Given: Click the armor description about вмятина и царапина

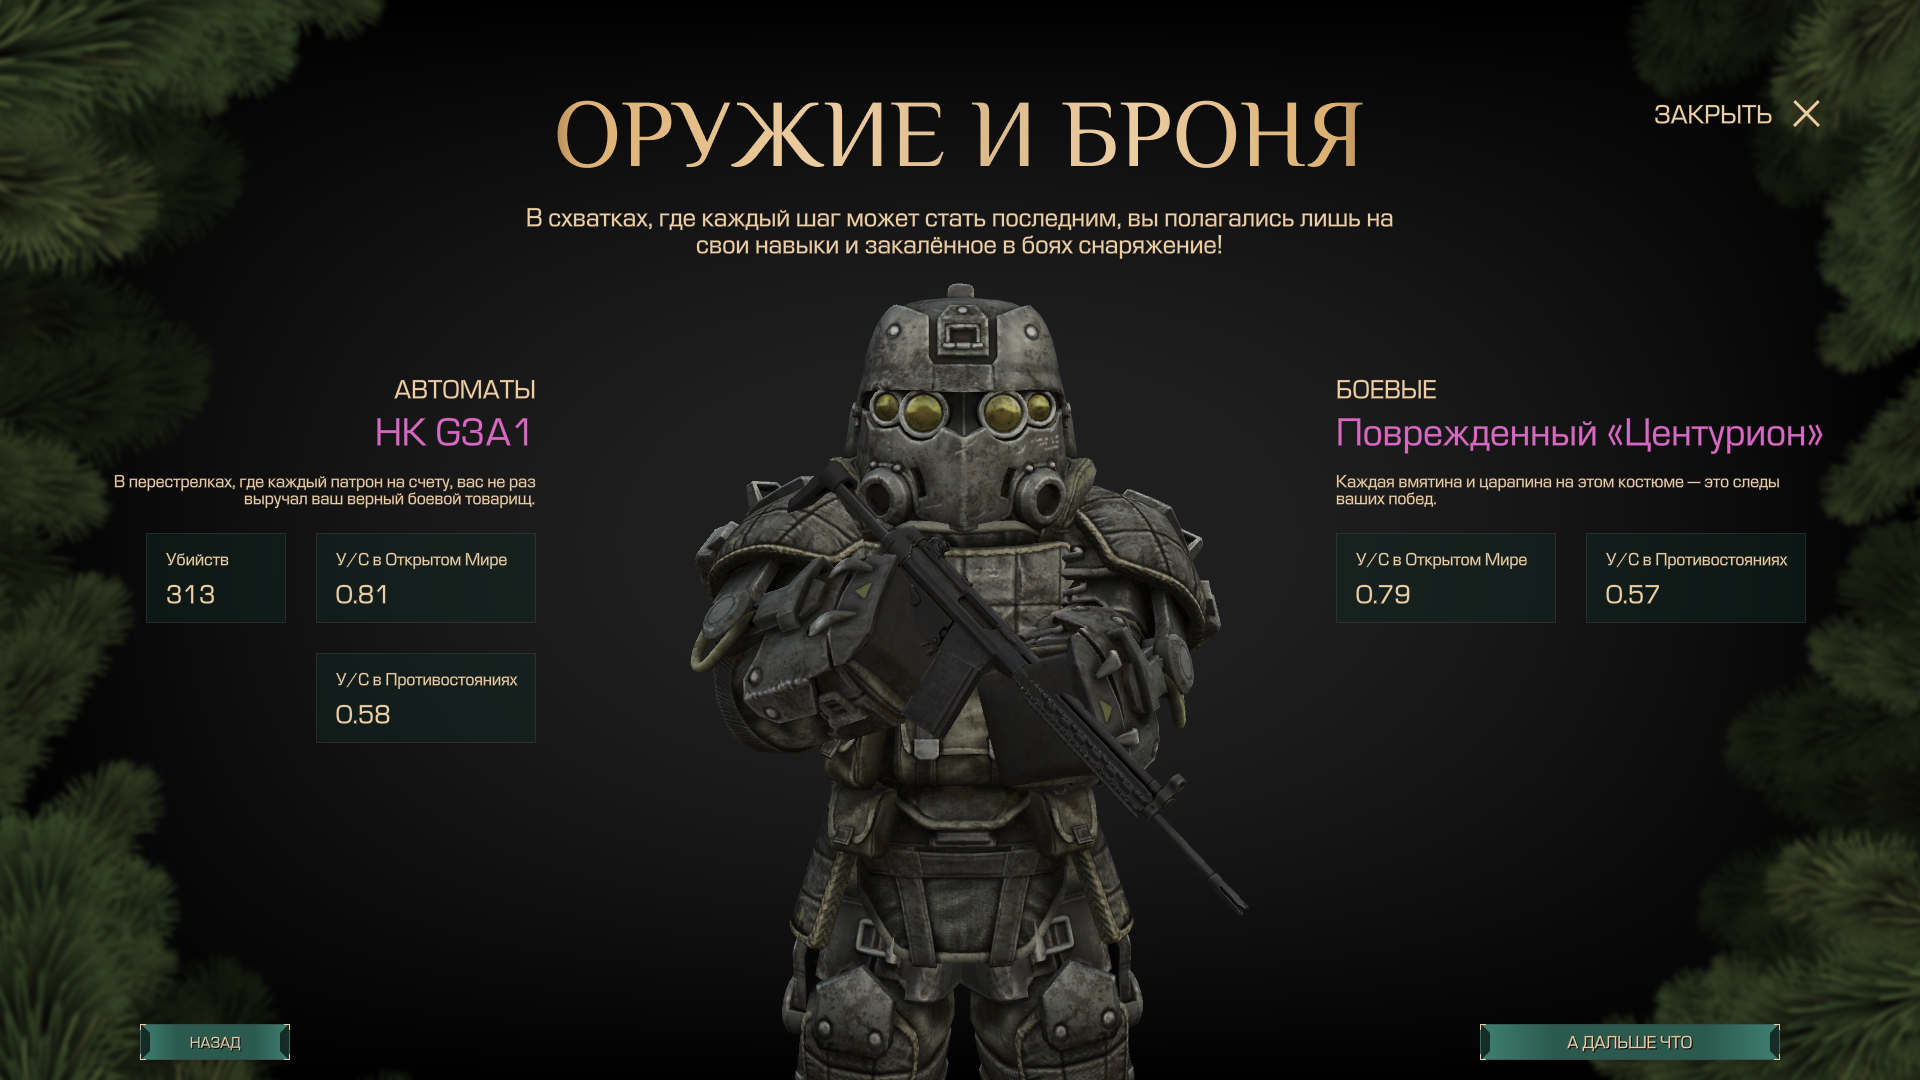Looking at the screenshot, I should 1557,490.
